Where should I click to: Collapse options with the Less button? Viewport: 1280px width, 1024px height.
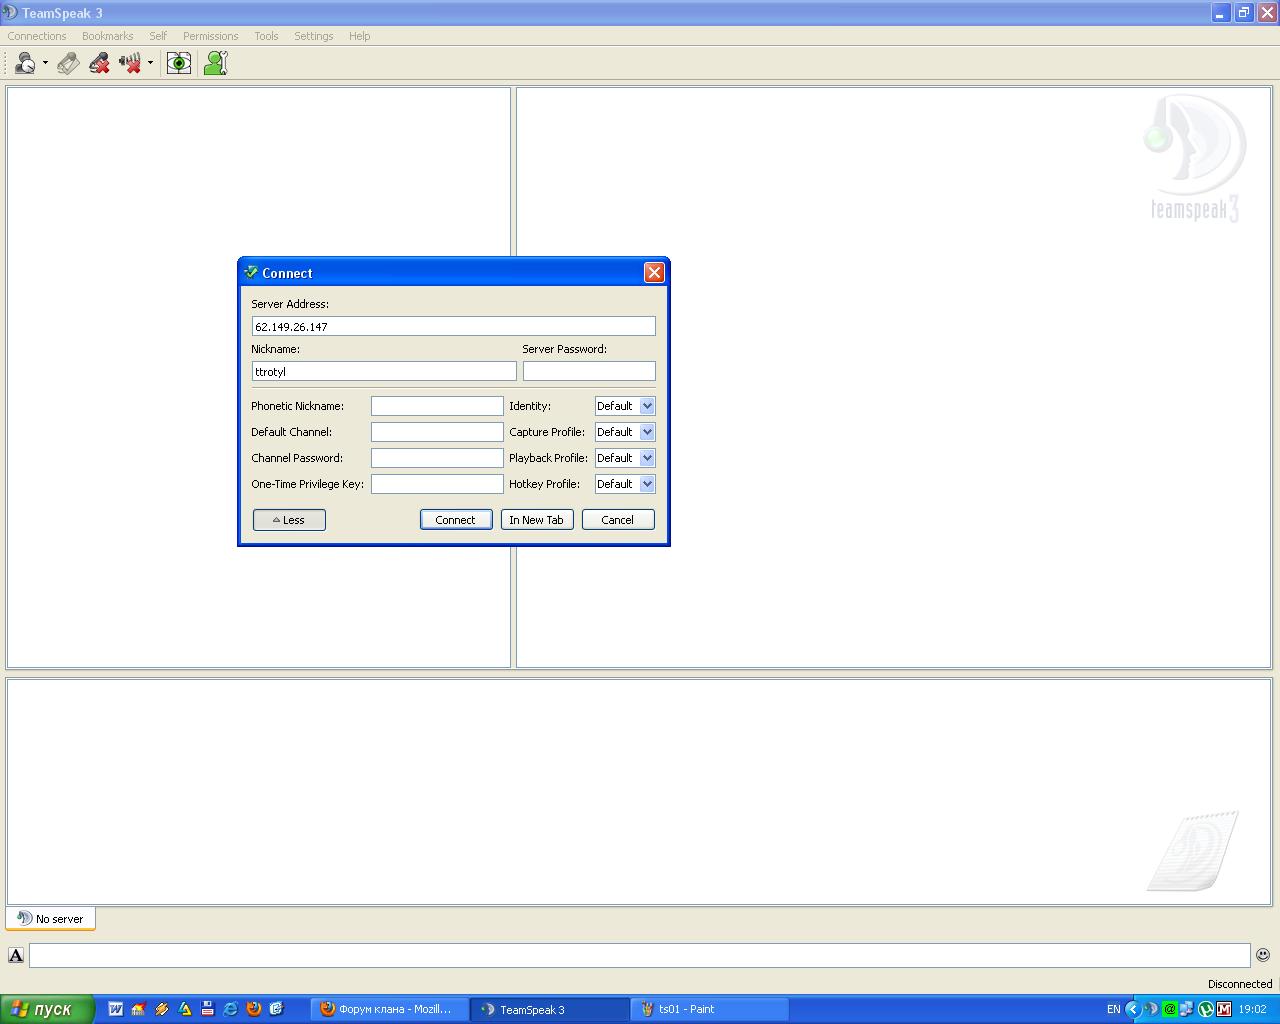289,520
